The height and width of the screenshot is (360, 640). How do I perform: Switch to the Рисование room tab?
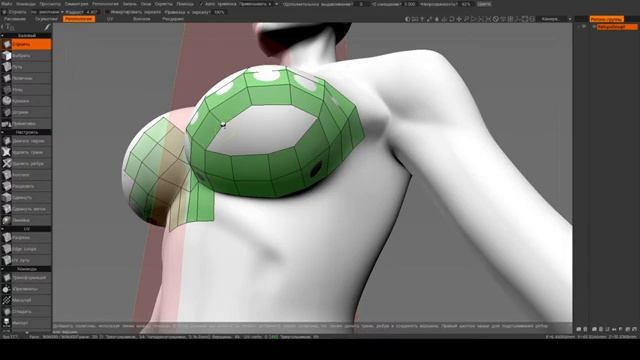(15, 19)
